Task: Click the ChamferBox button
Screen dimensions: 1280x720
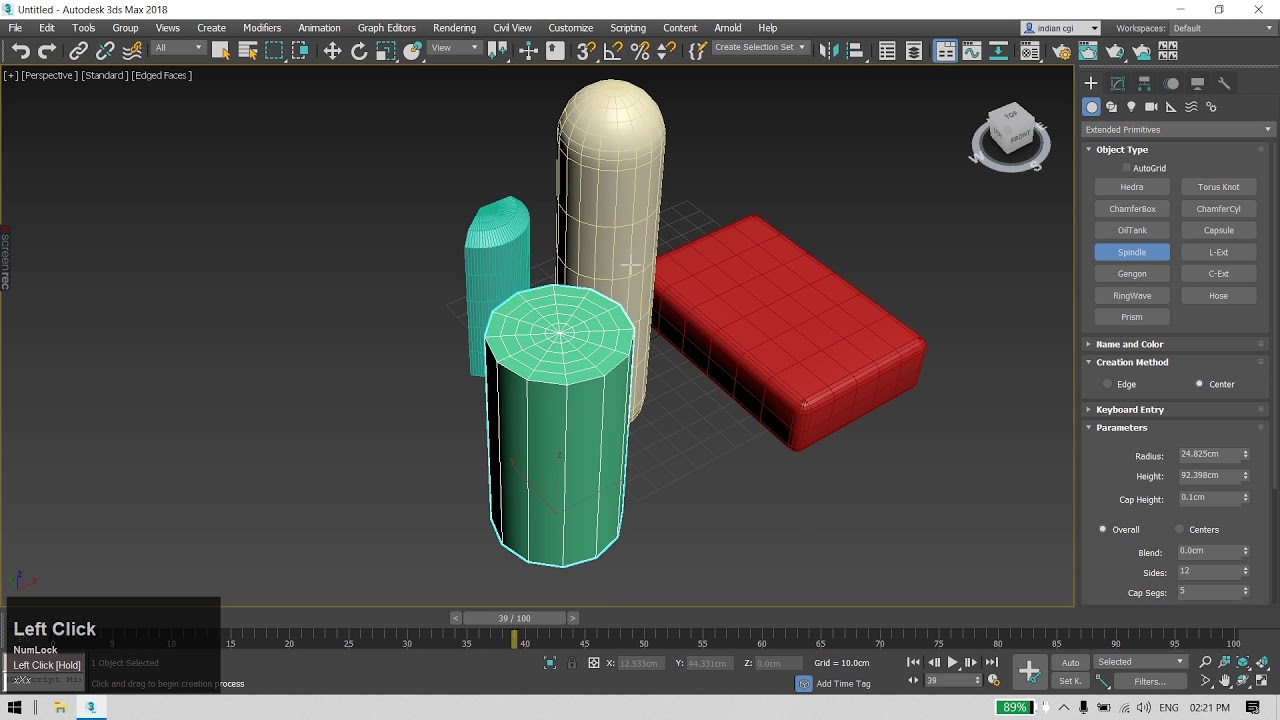Action: coord(1132,209)
